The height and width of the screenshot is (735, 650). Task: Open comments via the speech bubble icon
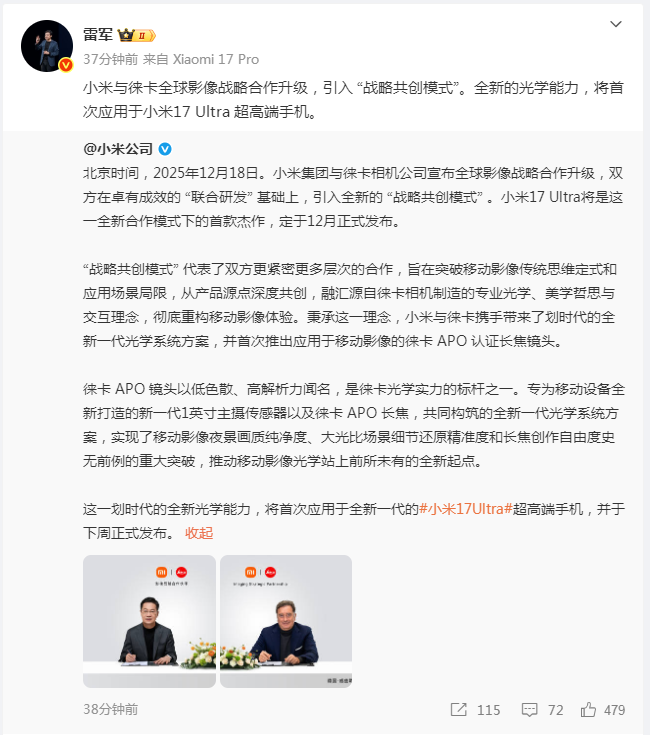pyautogui.click(x=530, y=710)
